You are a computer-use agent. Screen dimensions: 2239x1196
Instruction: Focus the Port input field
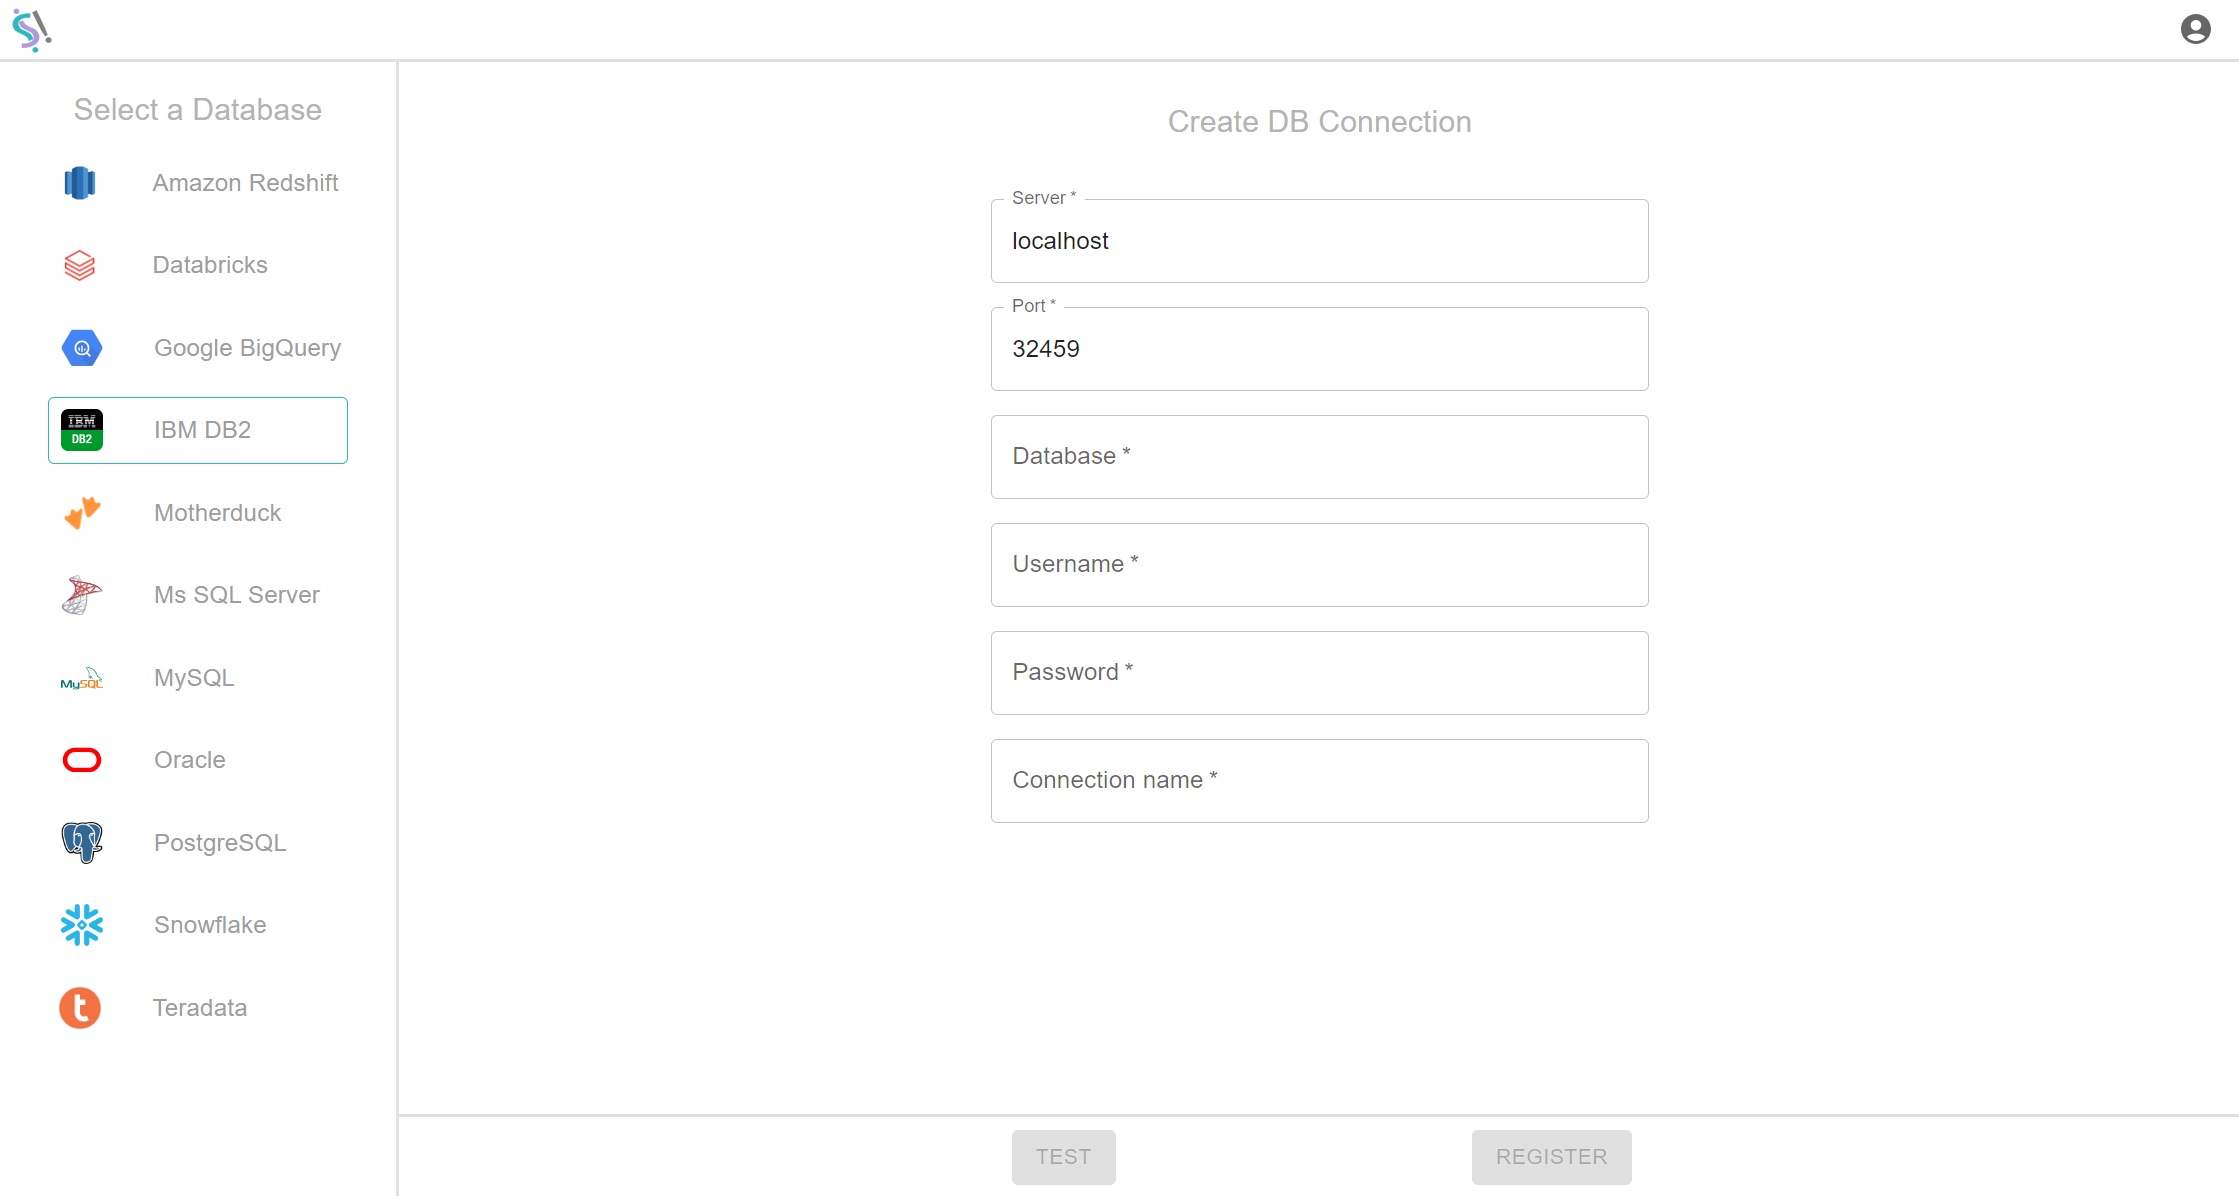1319,350
